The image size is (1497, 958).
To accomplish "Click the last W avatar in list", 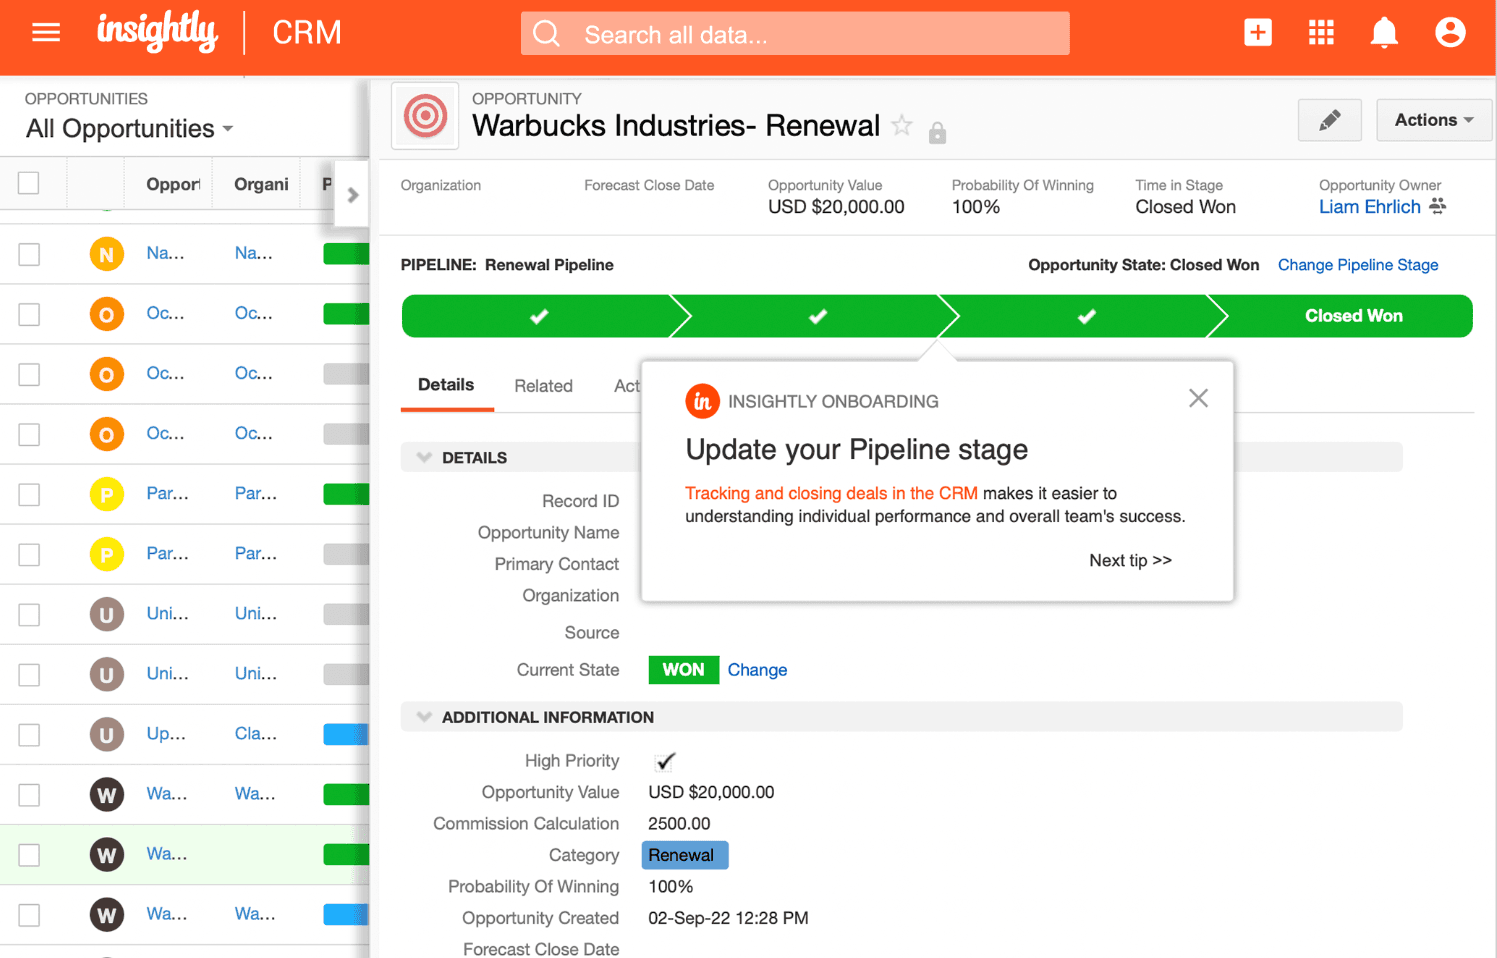I will coord(106,914).
